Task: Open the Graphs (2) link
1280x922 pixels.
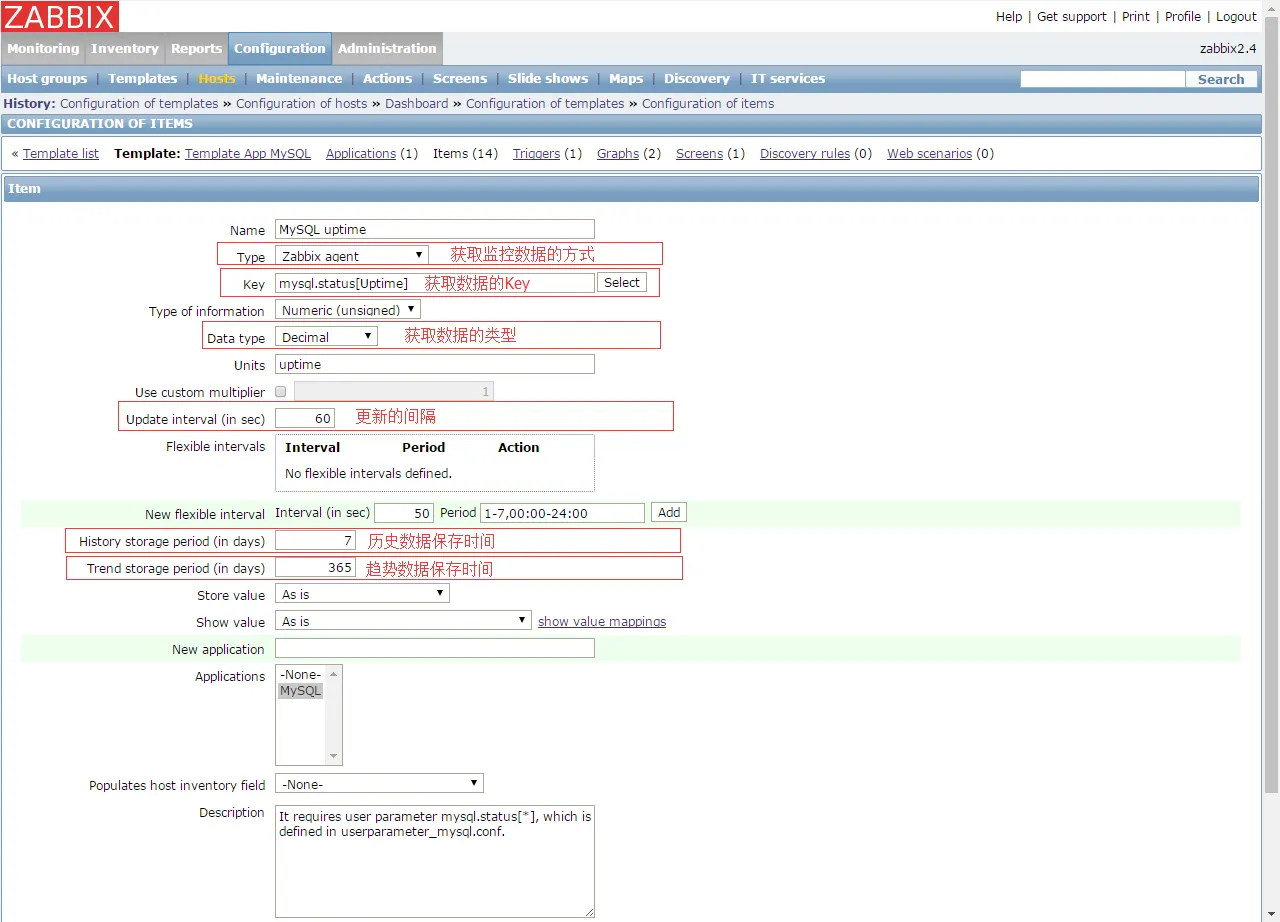Action: pyautogui.click(x=618, y=153)
